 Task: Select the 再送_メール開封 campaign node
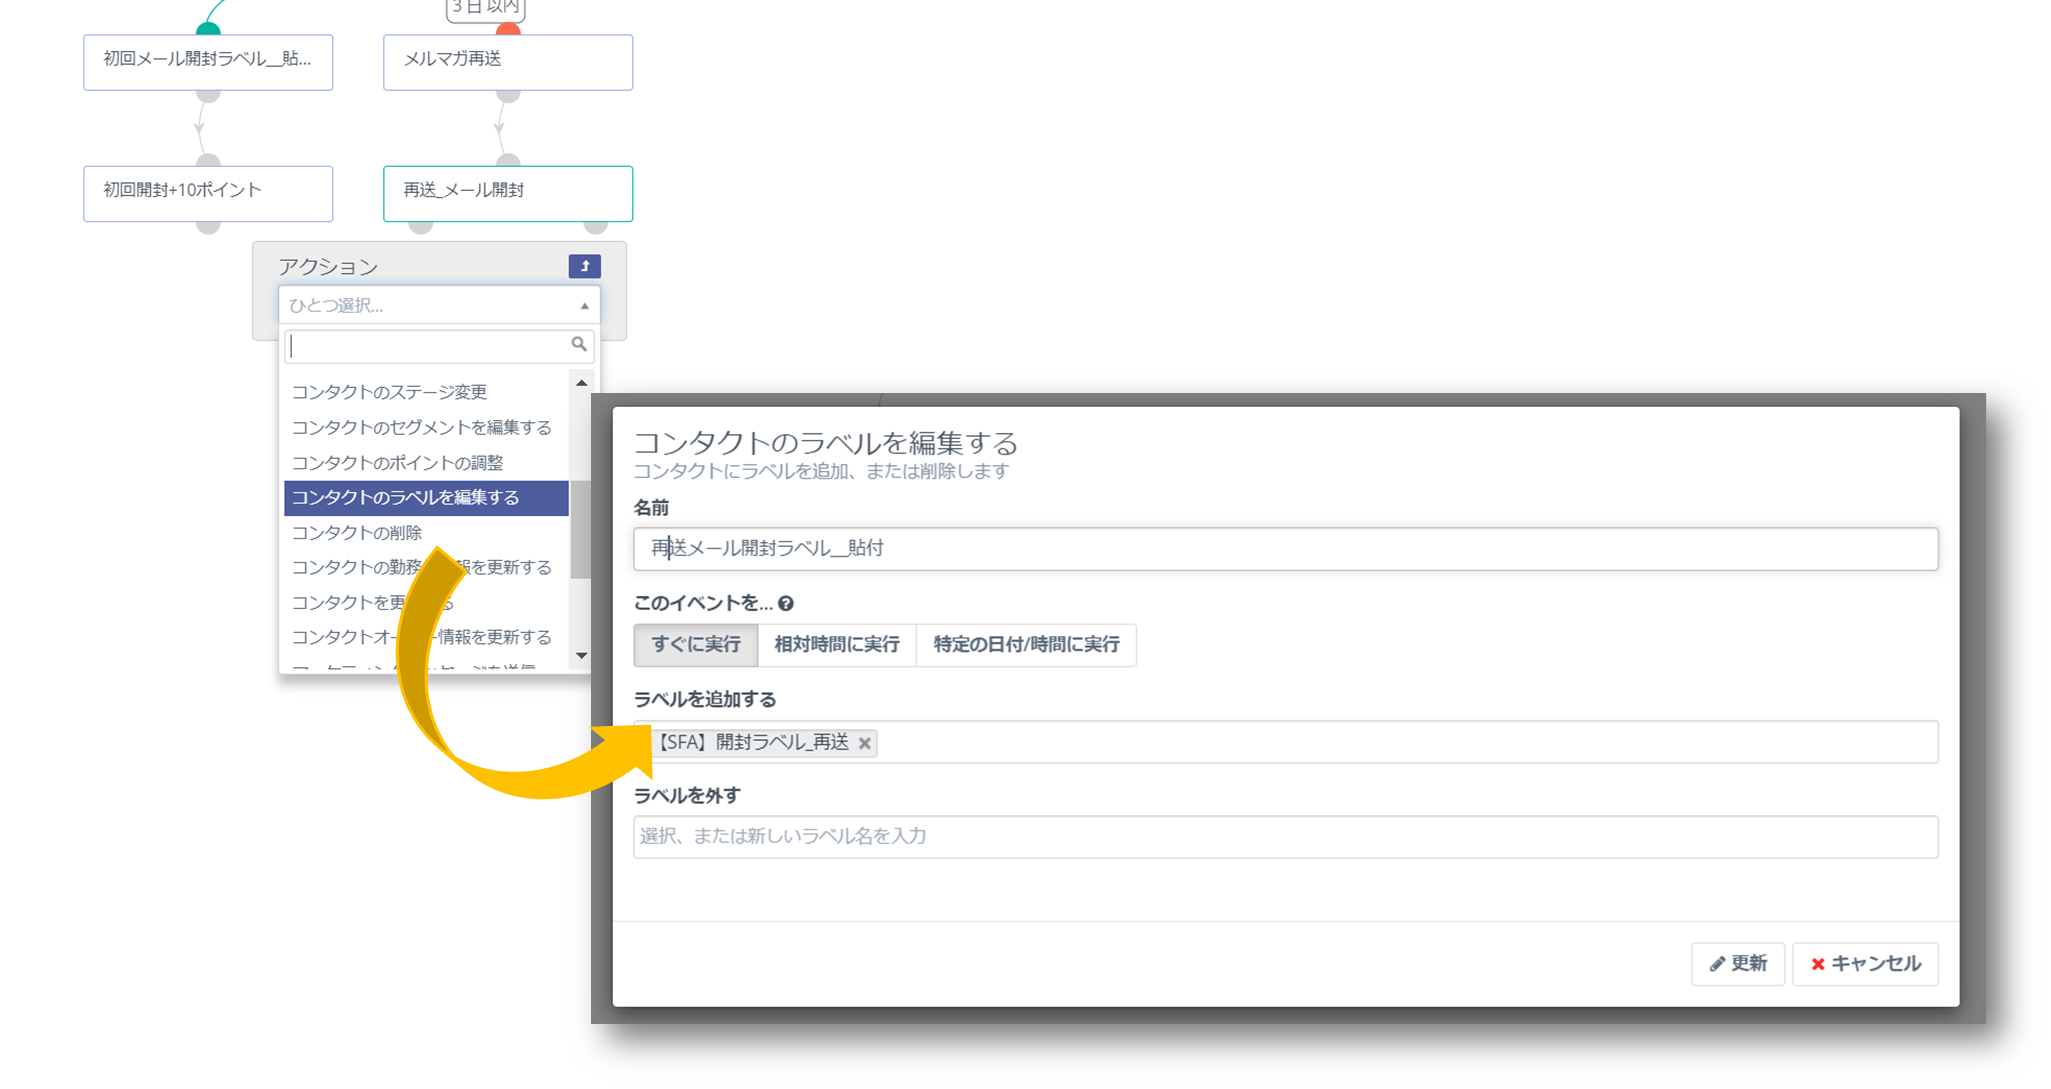click(507, 192)
